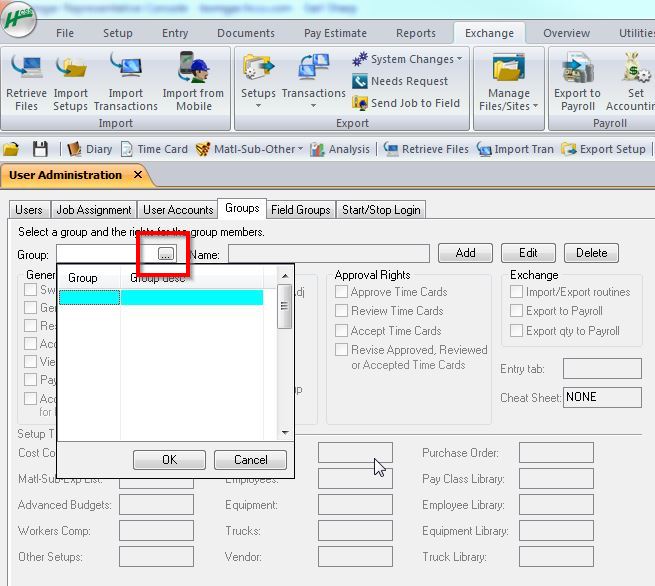Open the Setup ribbon tab
This screenshot has height=586, width=655.
118,33
